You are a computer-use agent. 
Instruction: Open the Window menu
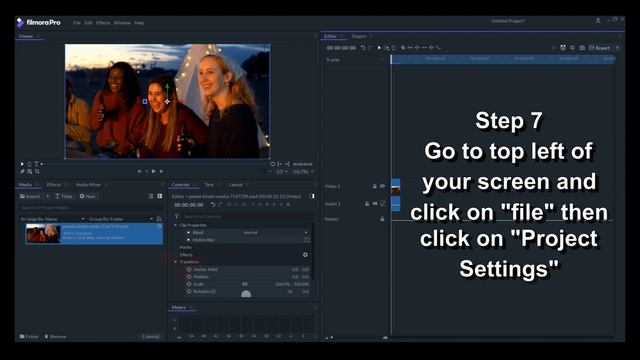(x=122, y=23)
